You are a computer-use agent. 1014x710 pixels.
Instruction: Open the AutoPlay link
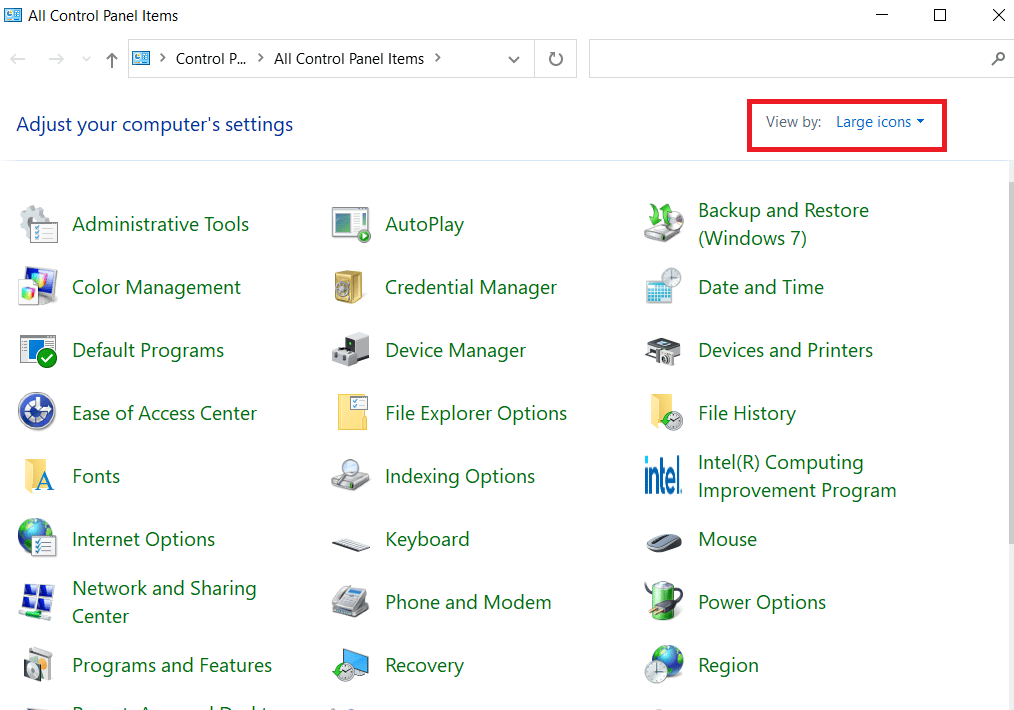[424, 224]
